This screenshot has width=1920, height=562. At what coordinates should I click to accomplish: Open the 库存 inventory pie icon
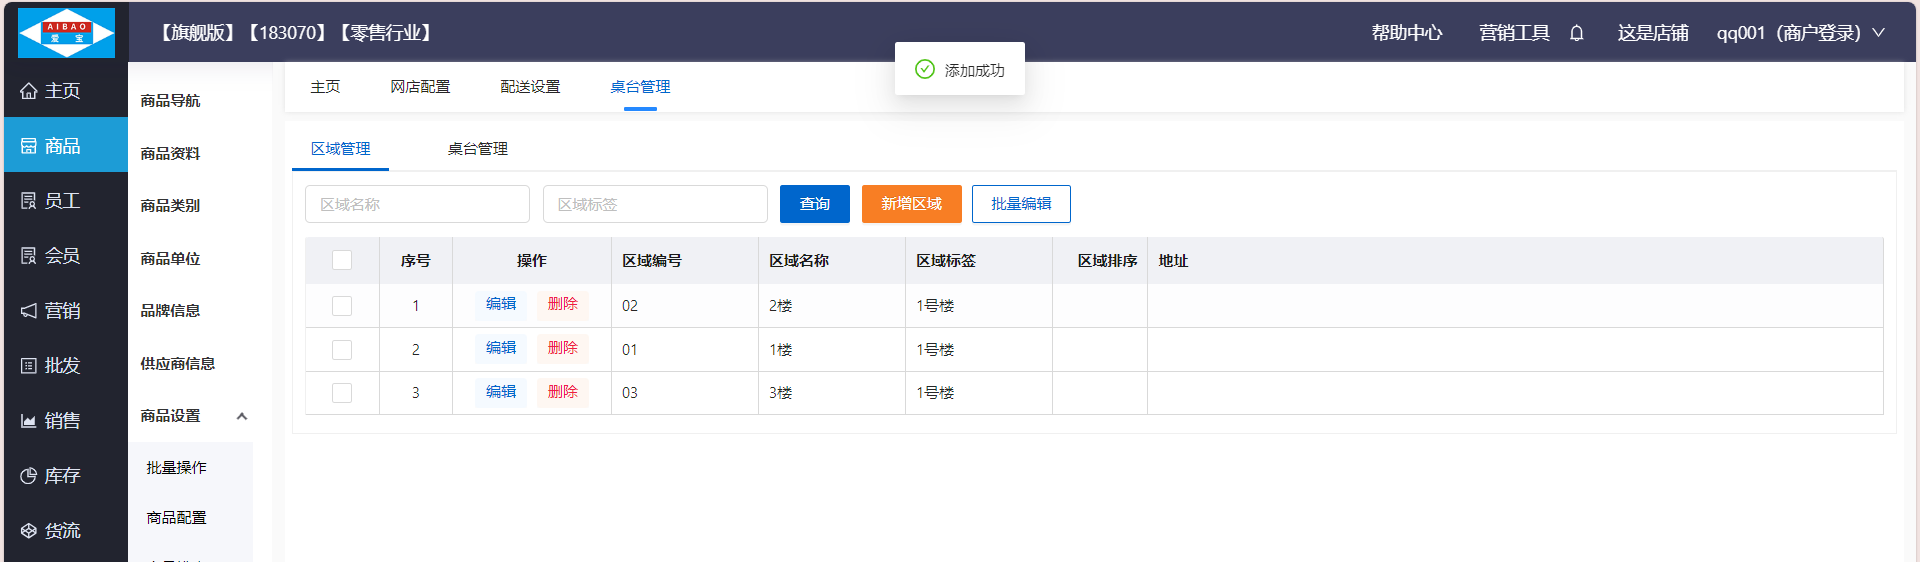[29, 476]
